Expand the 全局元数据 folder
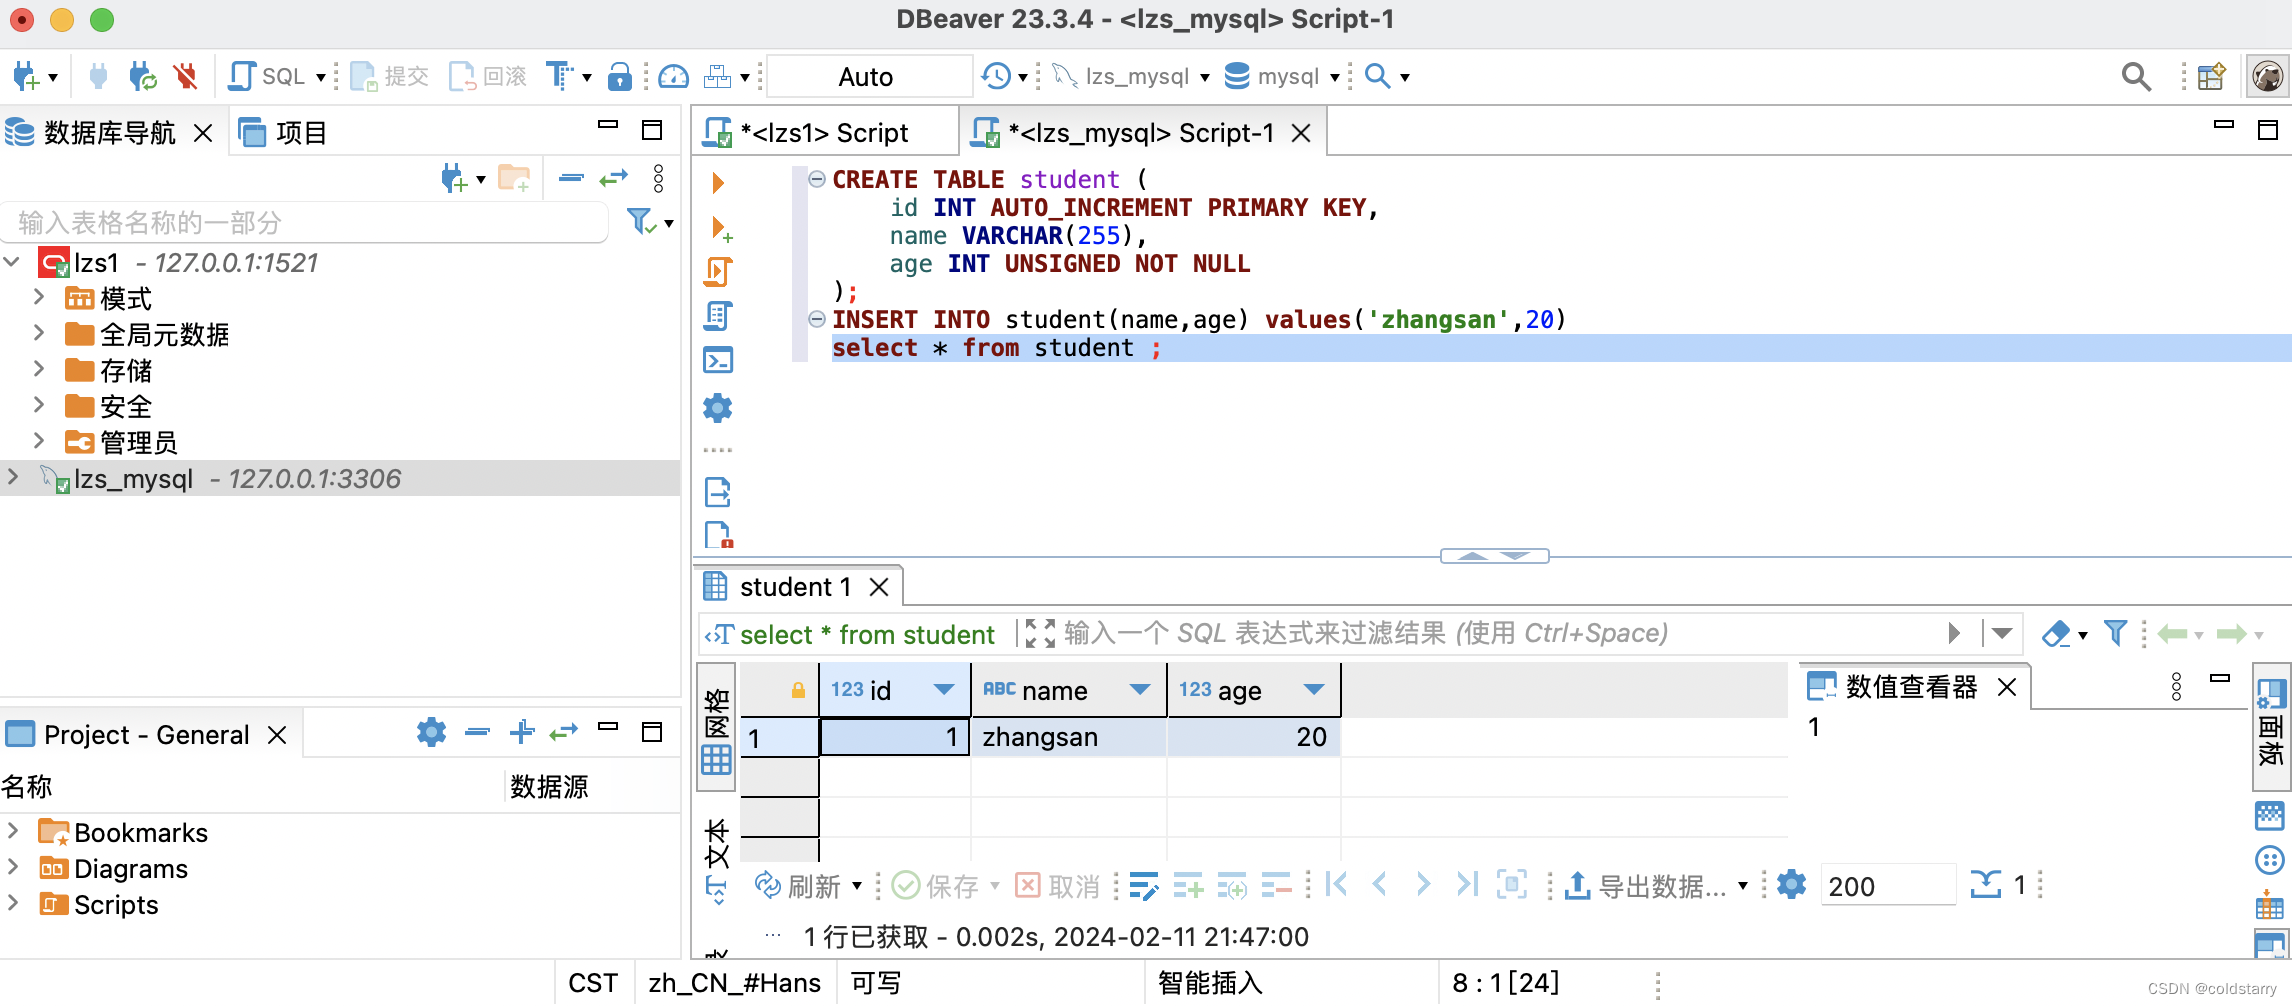Viewport: 2292px width, 1006px height. [38, 334]
